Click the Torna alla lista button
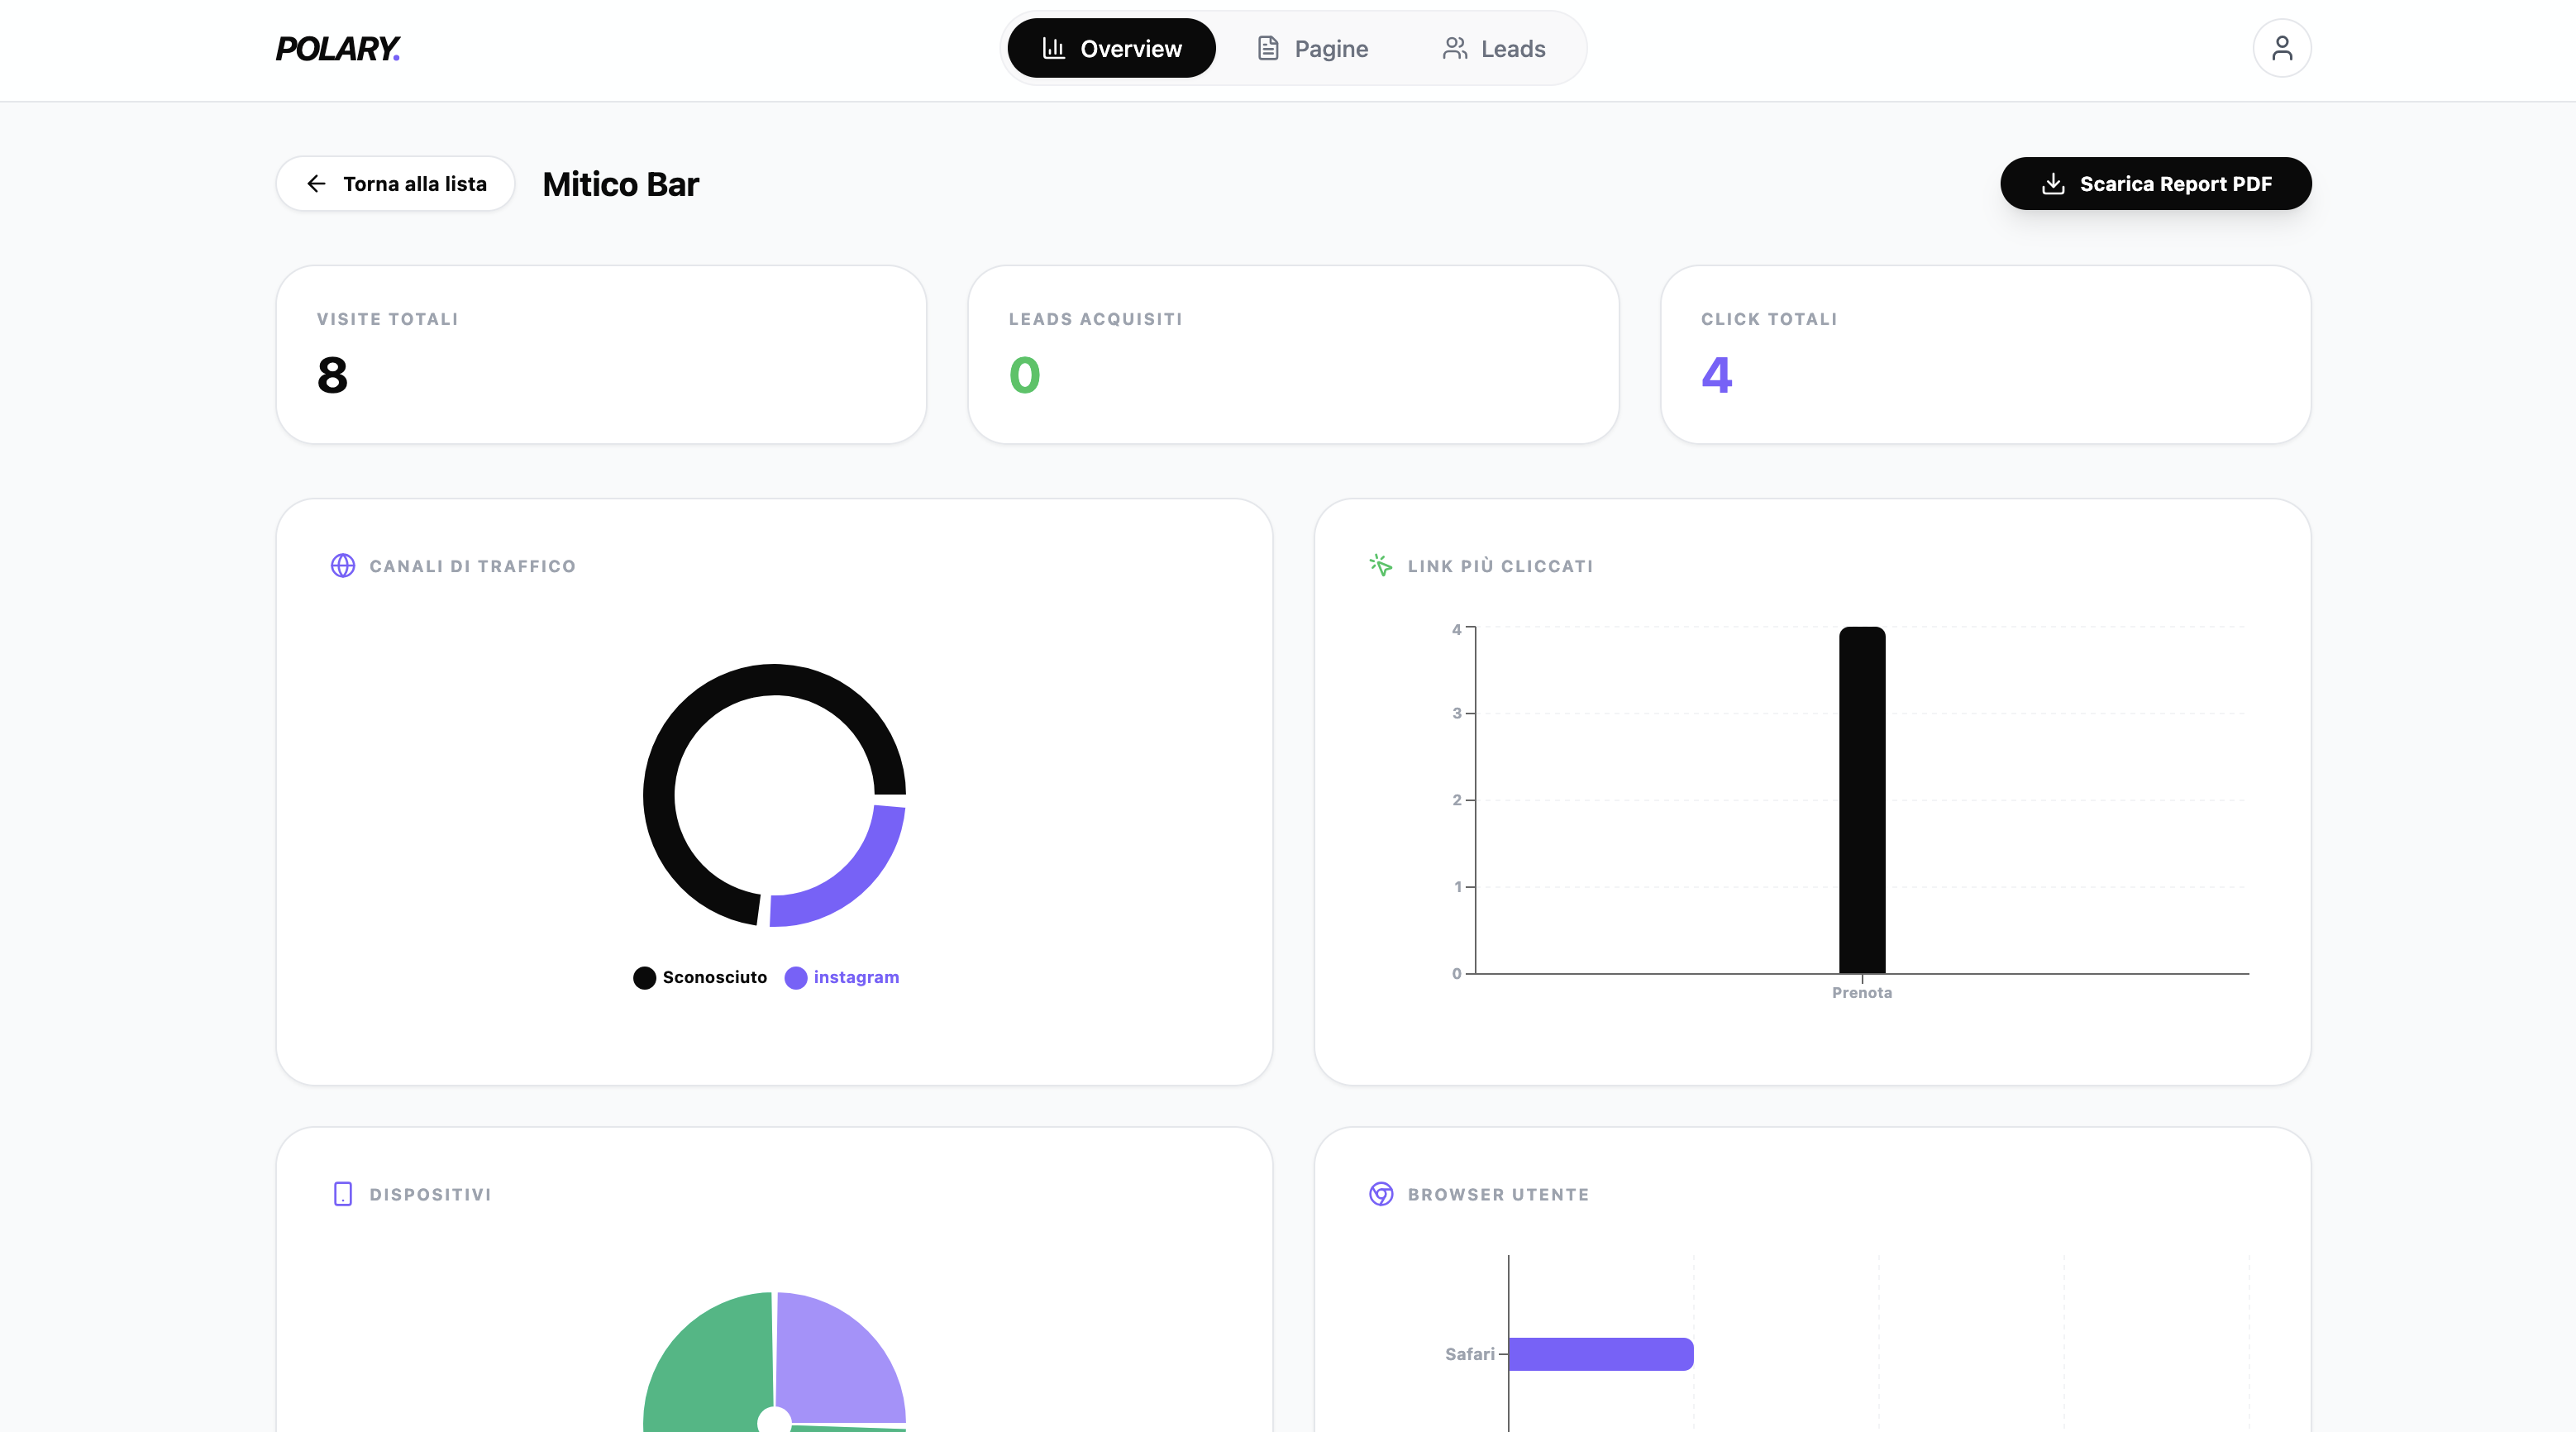Viewport: 2576px width, 1432px height. click(x=394, y=183)
